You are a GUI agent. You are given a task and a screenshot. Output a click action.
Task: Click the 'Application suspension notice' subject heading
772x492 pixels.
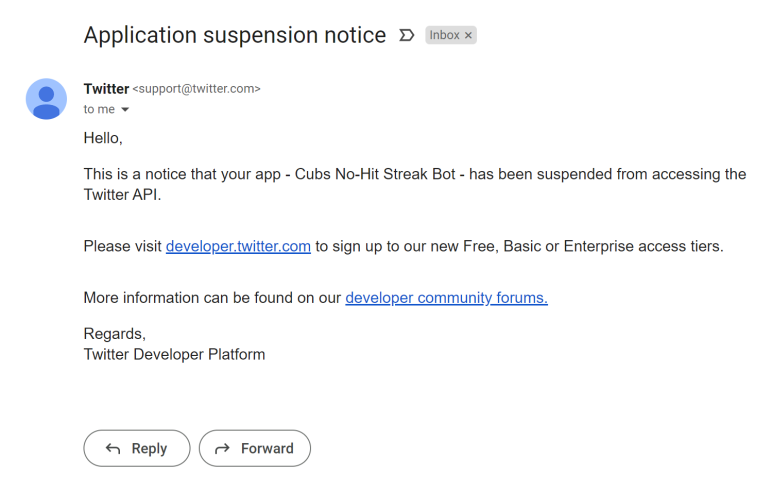pos(235,35)
